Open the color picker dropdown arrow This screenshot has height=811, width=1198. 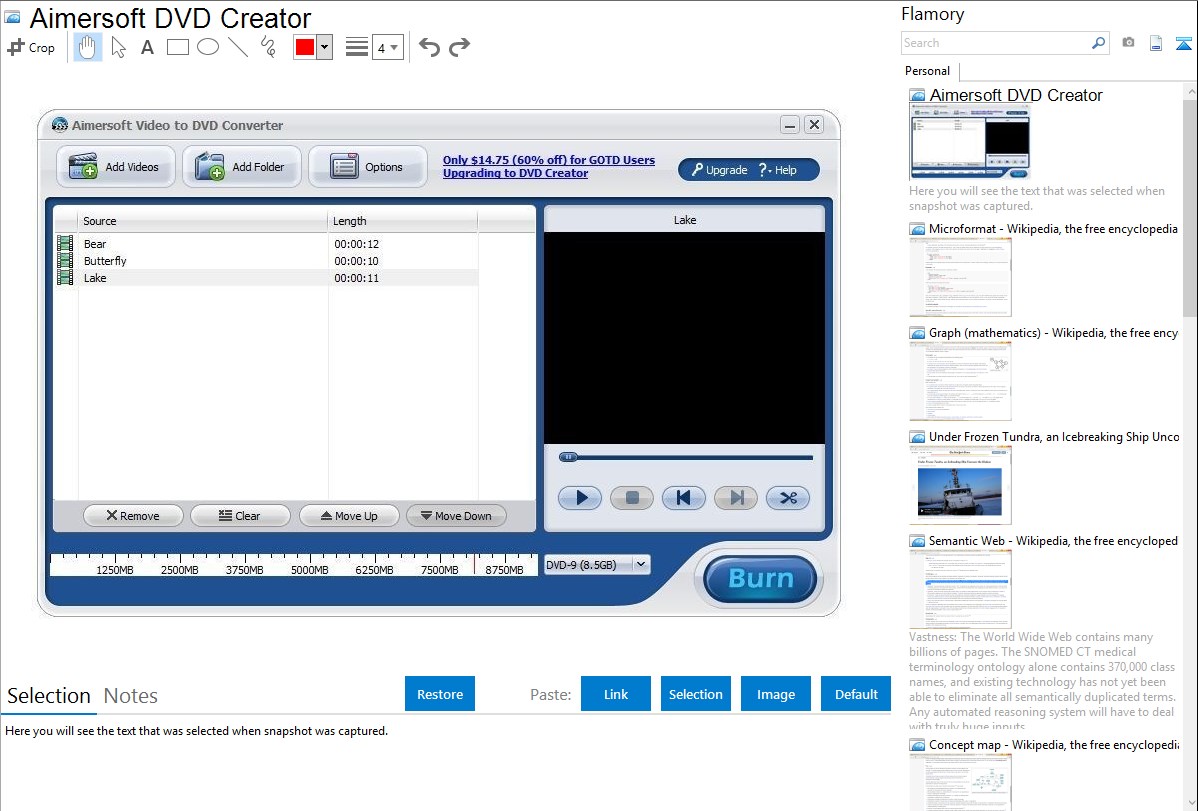324,47
